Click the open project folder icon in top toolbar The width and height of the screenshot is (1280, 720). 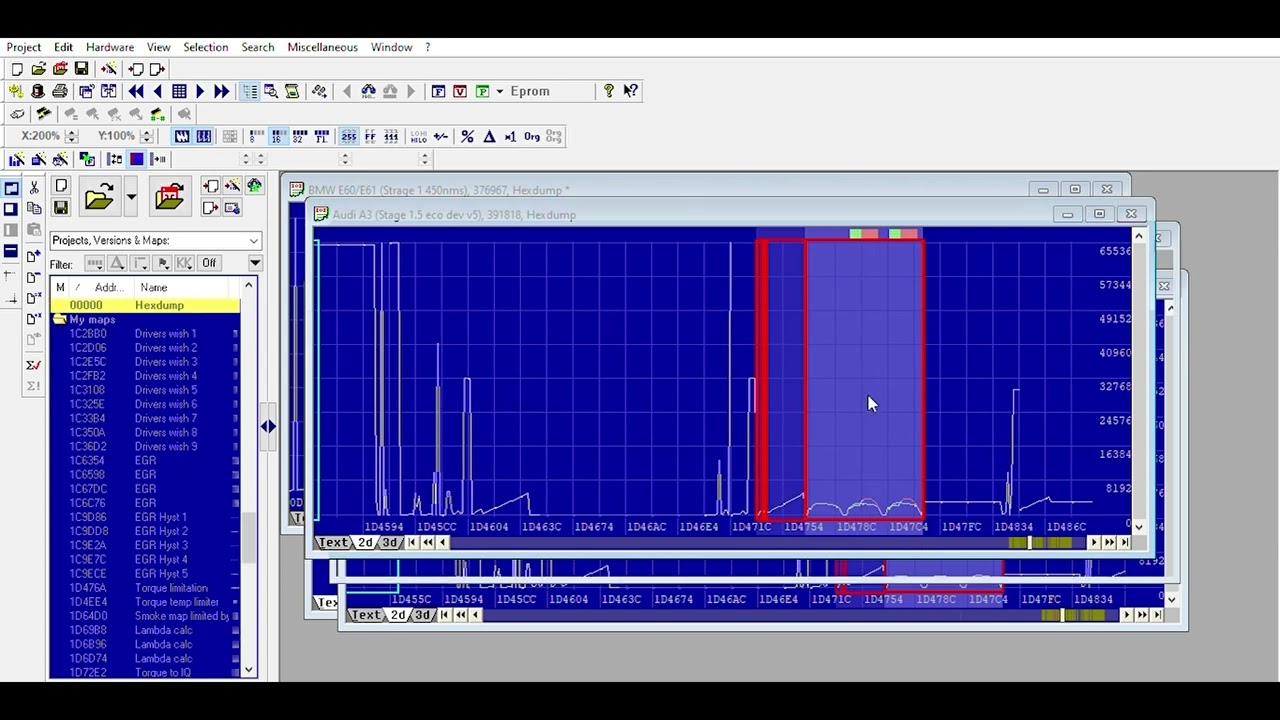38,69
